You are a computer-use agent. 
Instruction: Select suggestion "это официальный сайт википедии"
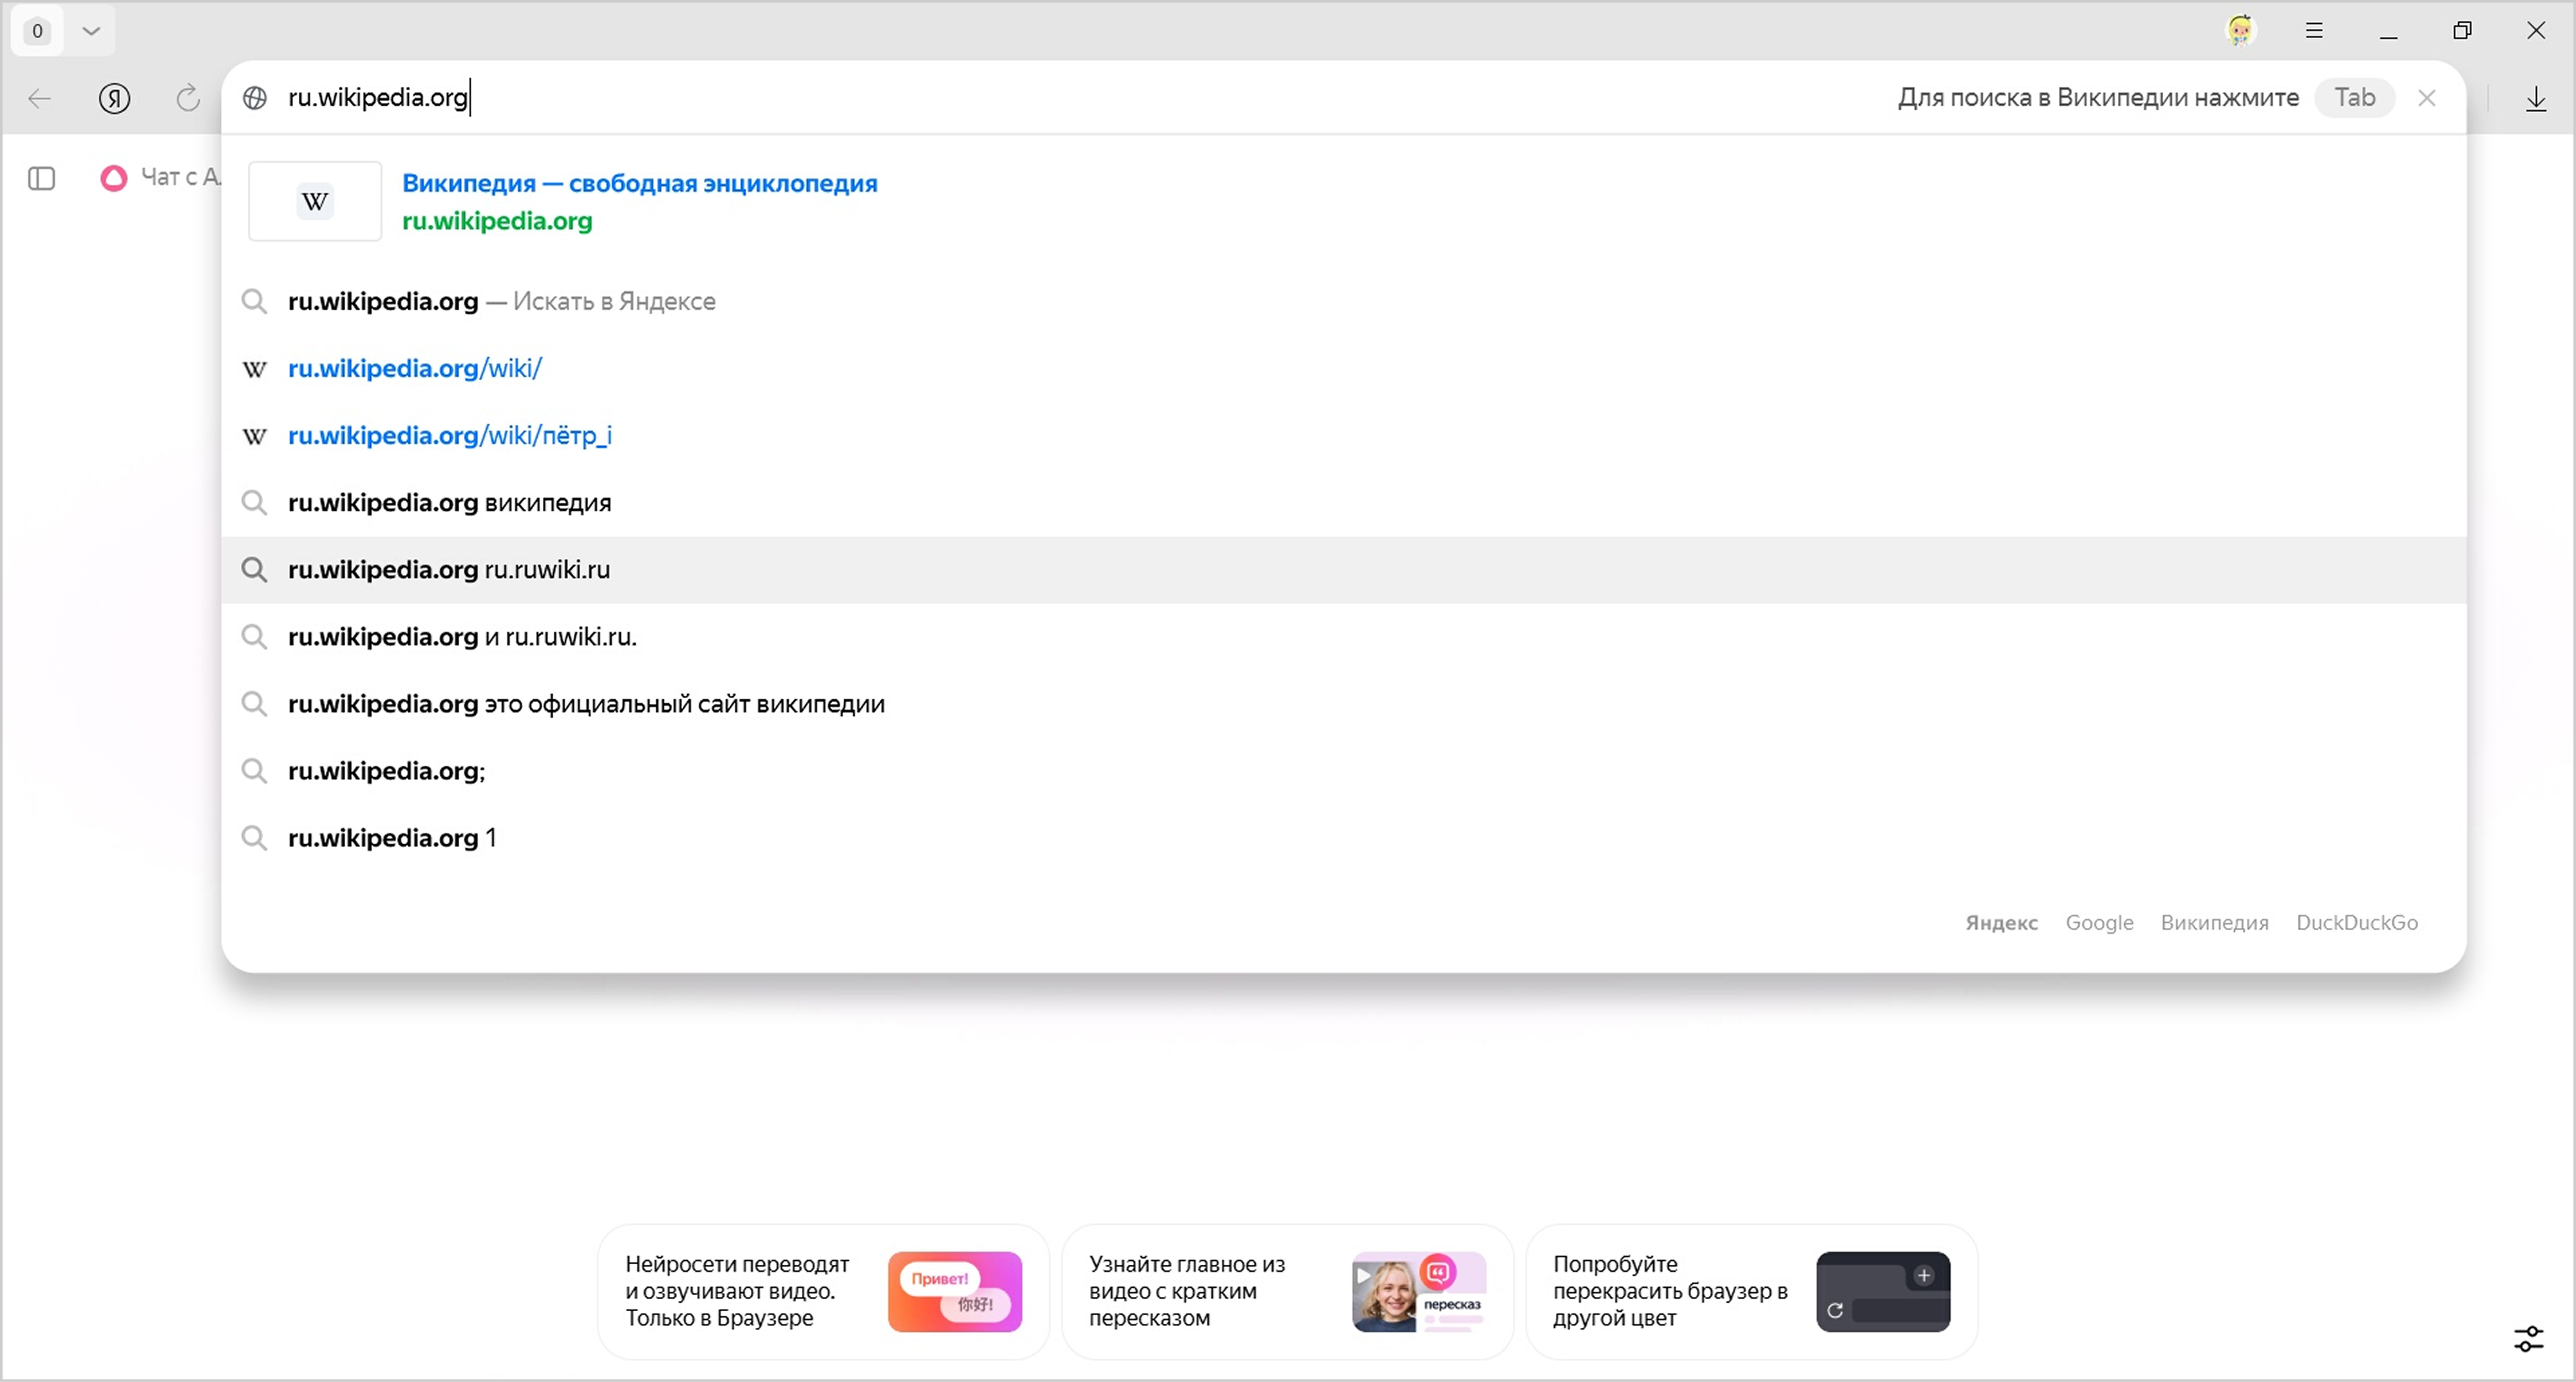pyautogui.click(x=585, y=704)
